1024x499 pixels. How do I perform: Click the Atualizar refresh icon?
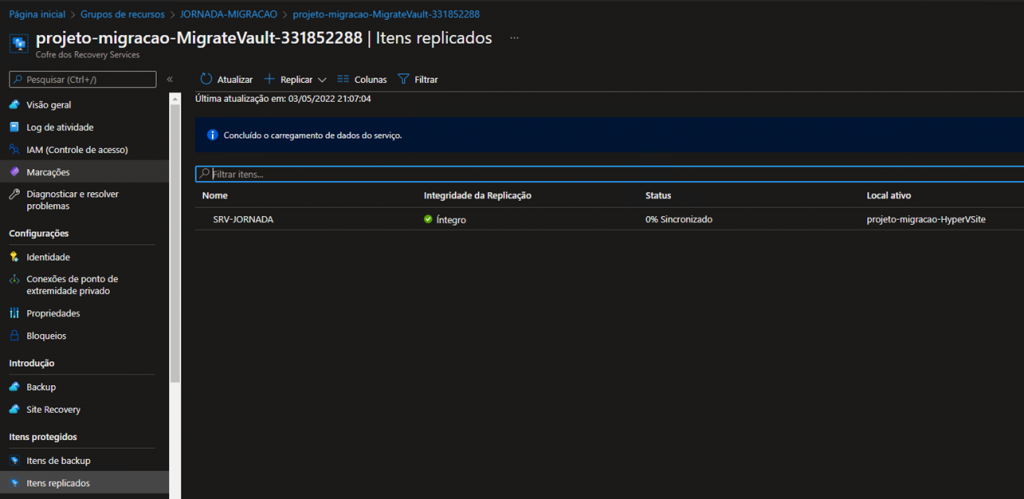pos(206,79)
